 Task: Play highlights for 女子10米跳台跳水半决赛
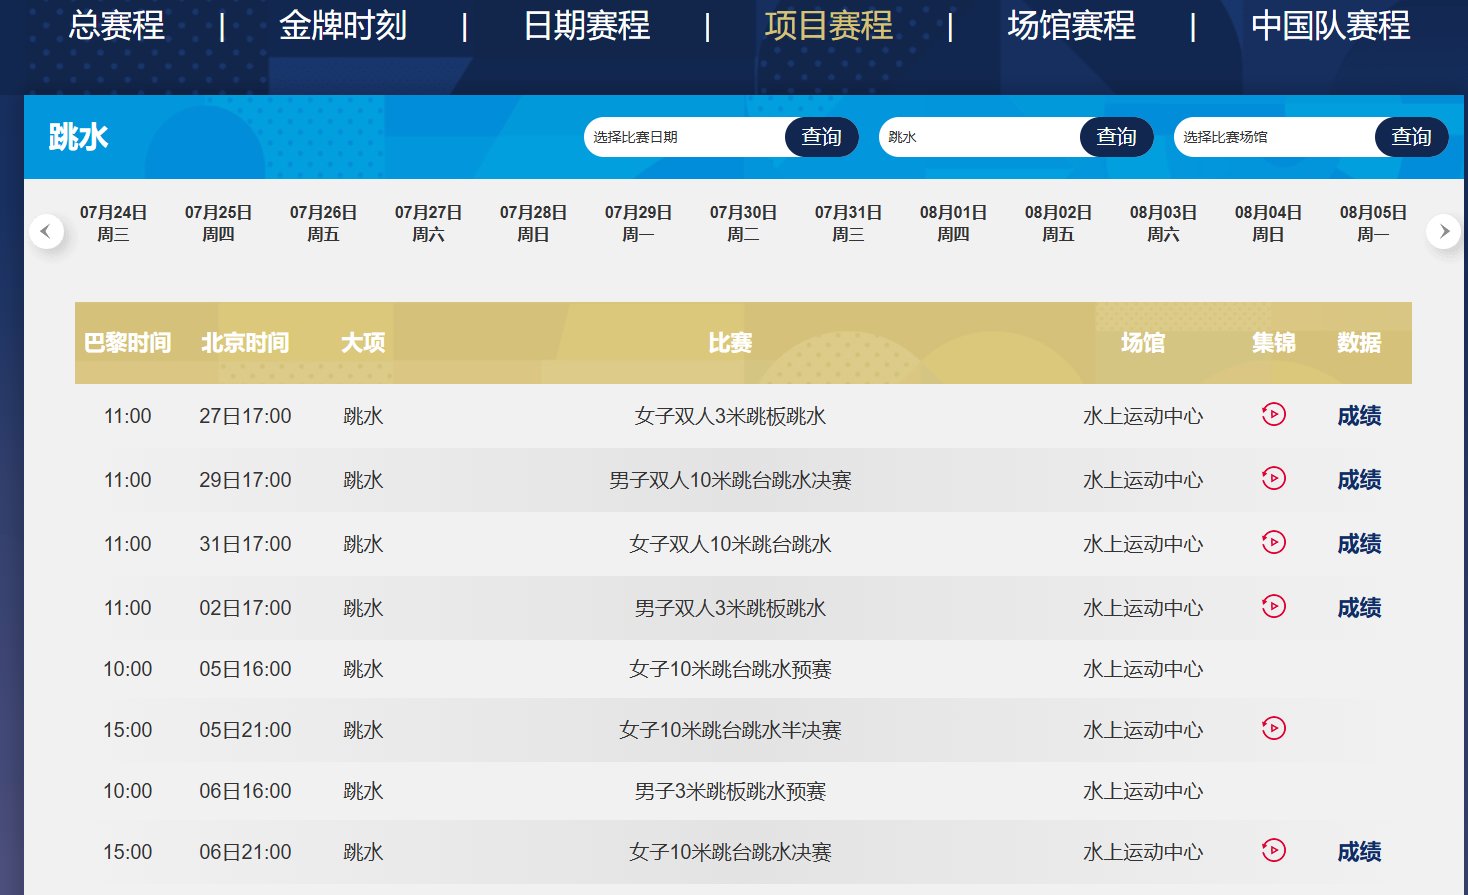(1273, 728)
